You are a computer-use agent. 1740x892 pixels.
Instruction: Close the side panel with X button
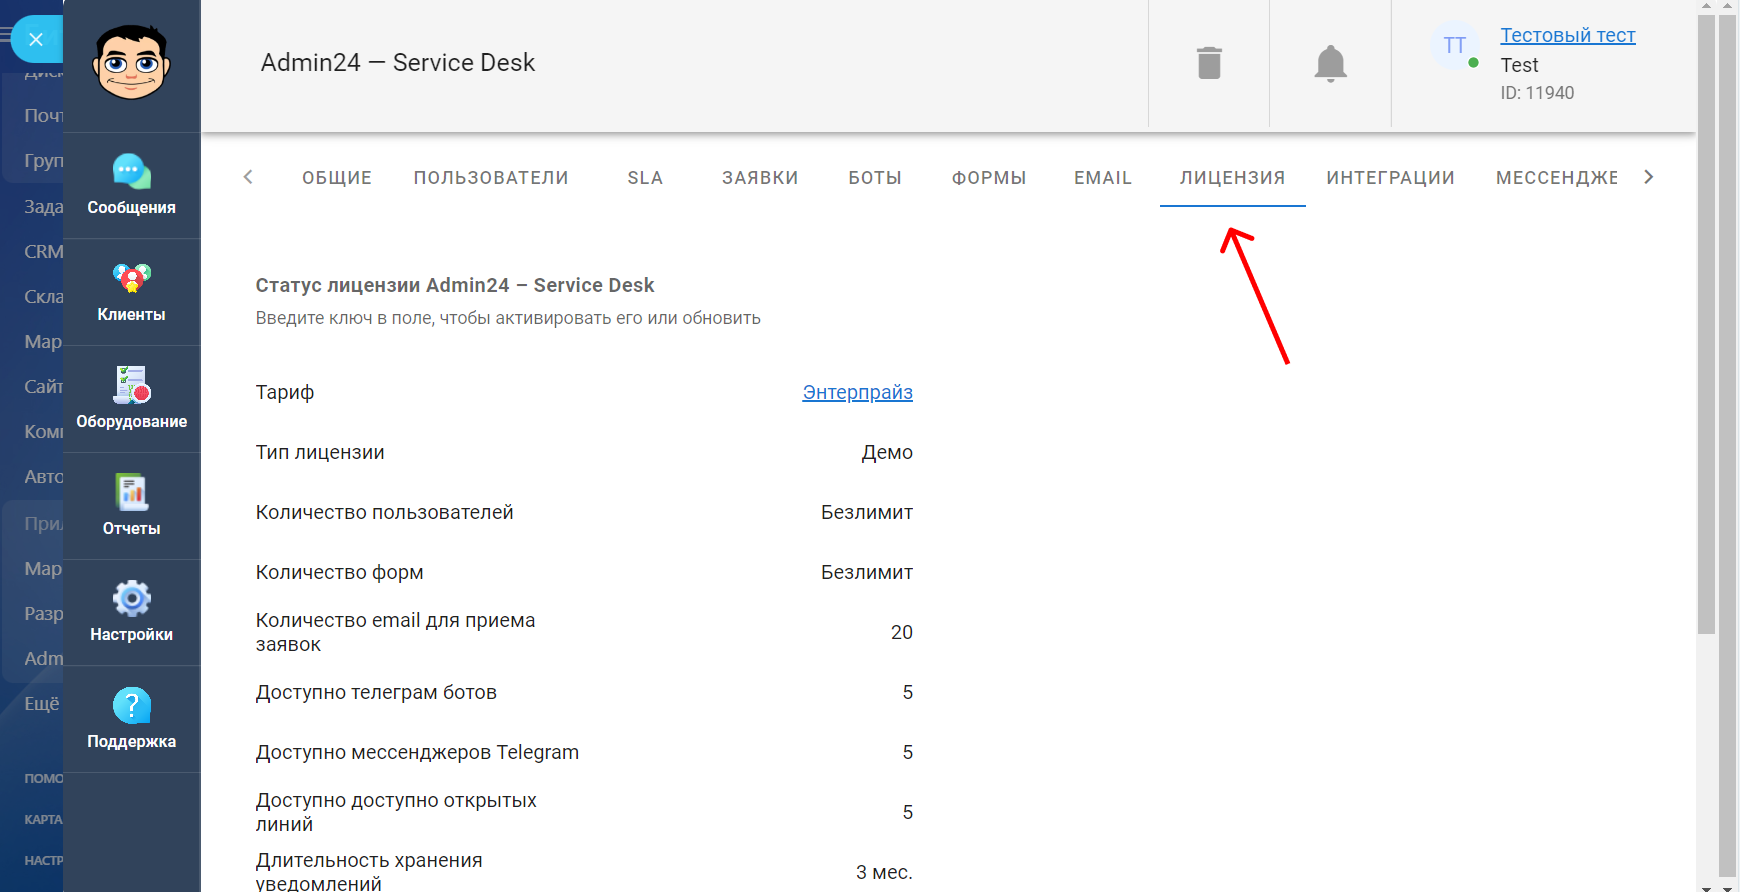click(36, 40)
